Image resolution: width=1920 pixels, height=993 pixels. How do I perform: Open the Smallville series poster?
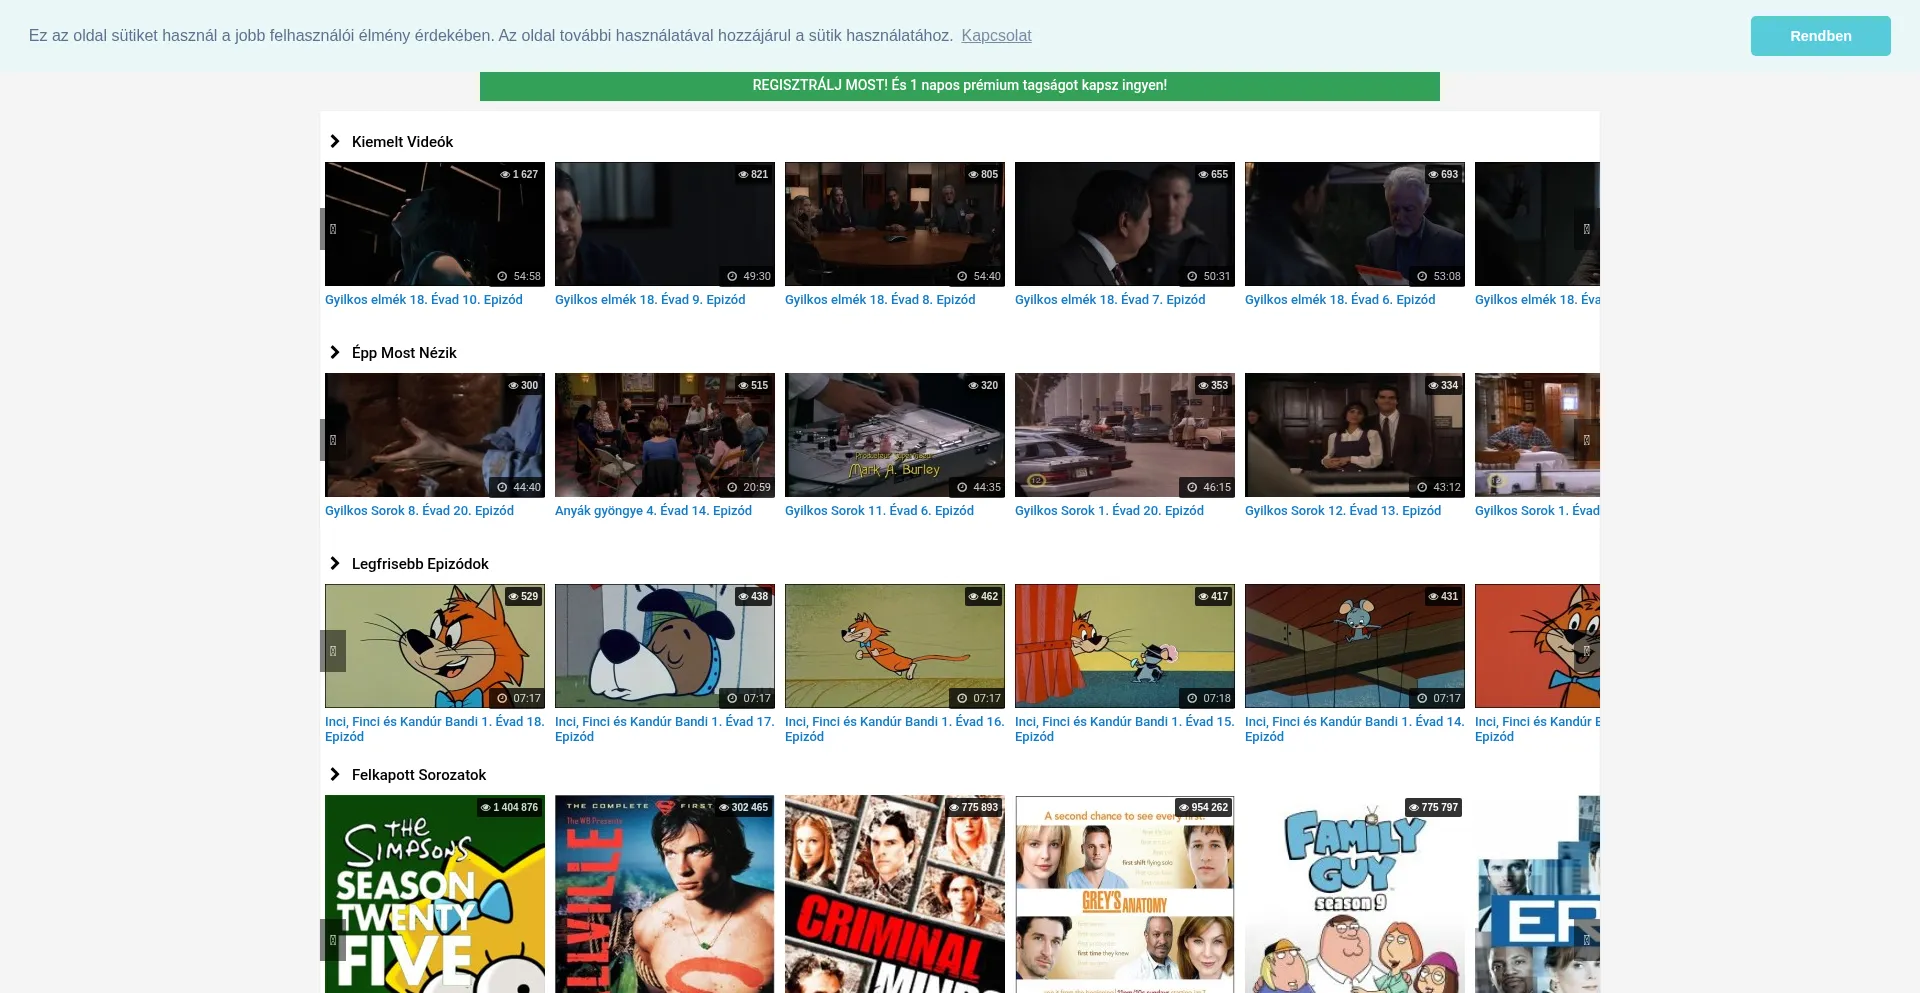(665, 894)
